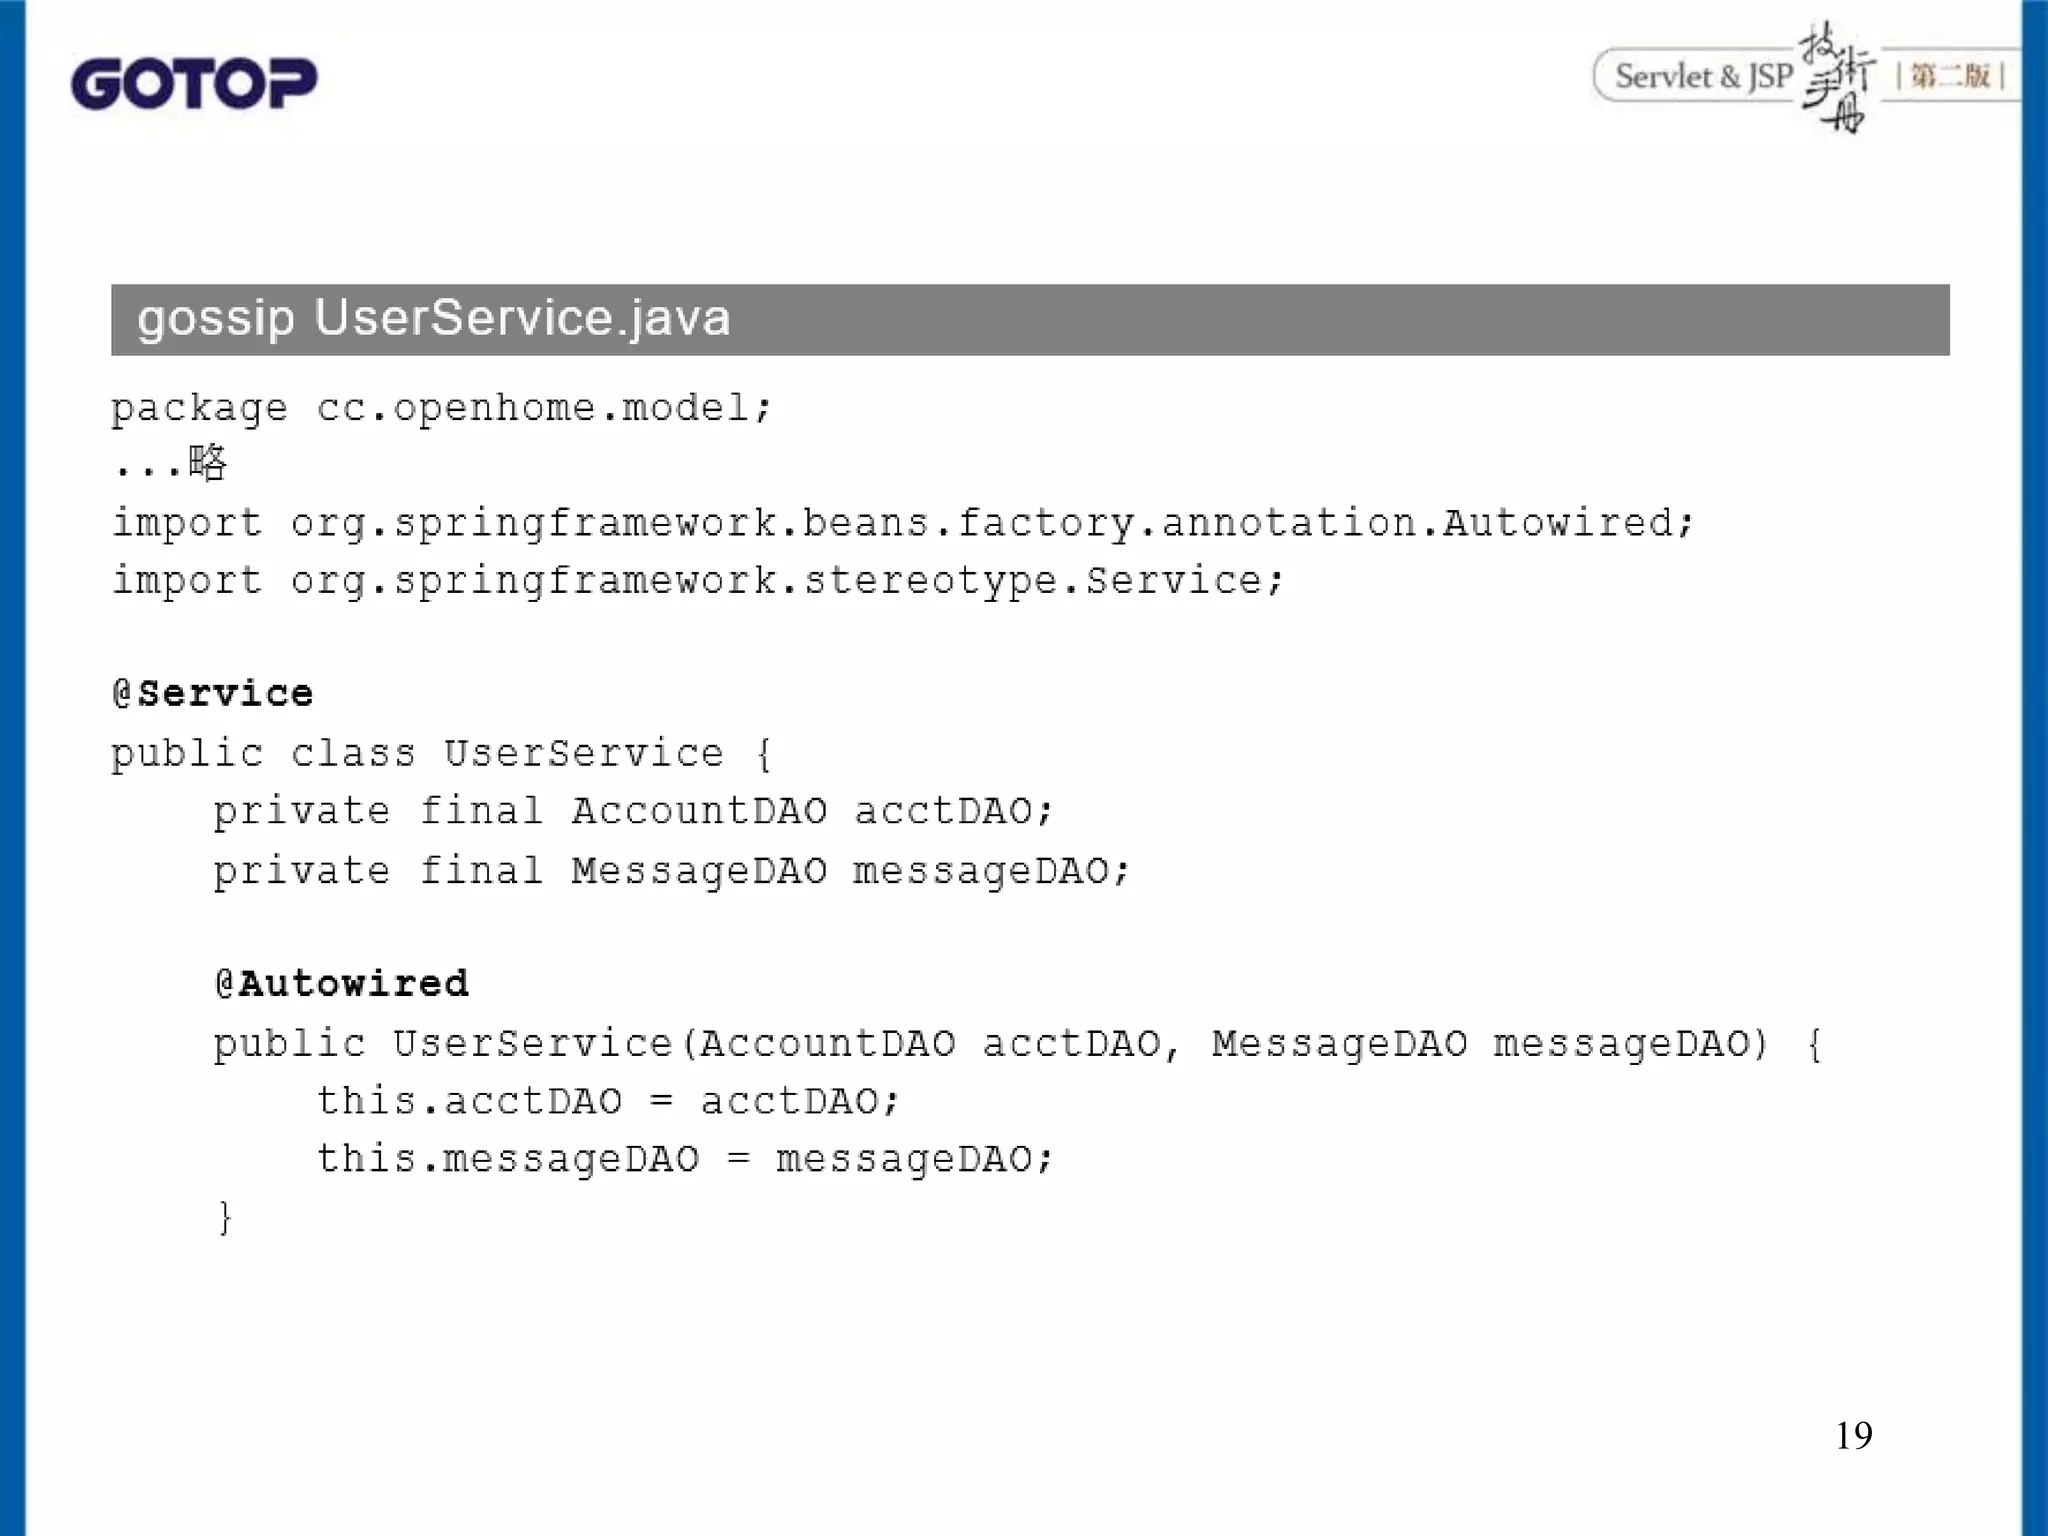This screenshot has width=2048, height=1536.
Task: Click the package cc.openhome.model line
Action: click(x=441, y=408)
